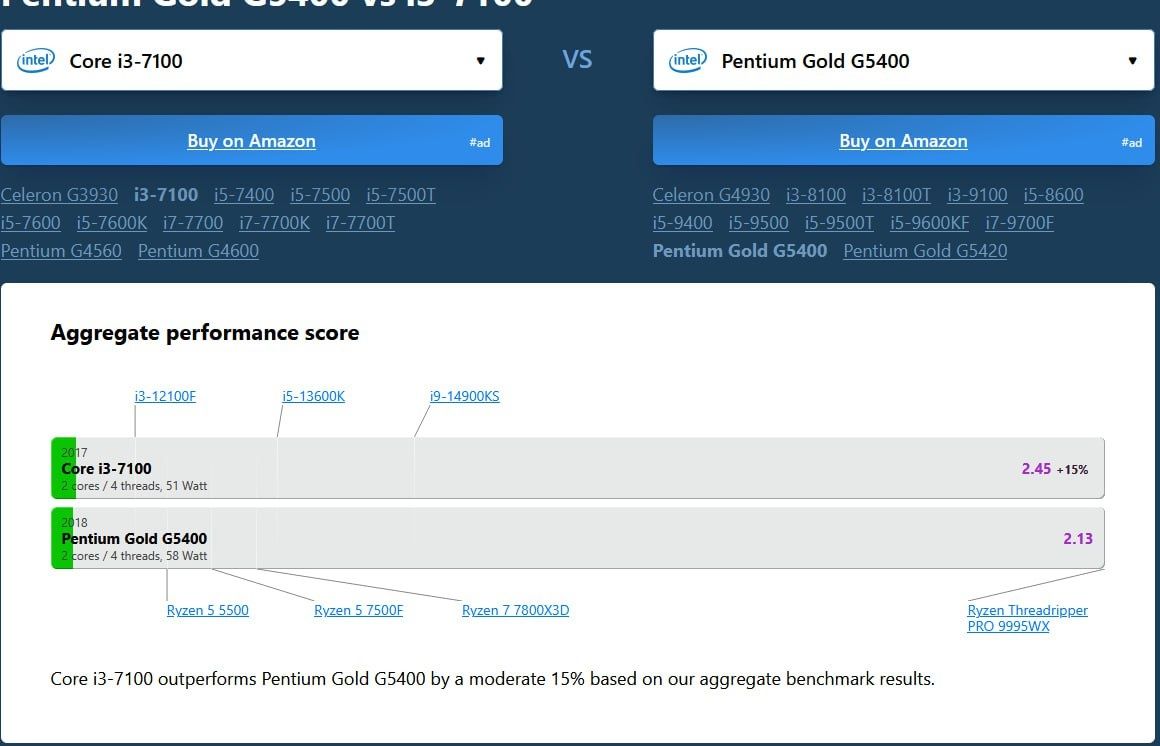Select the i9-14900KS marker link

(x=465, y=396)
